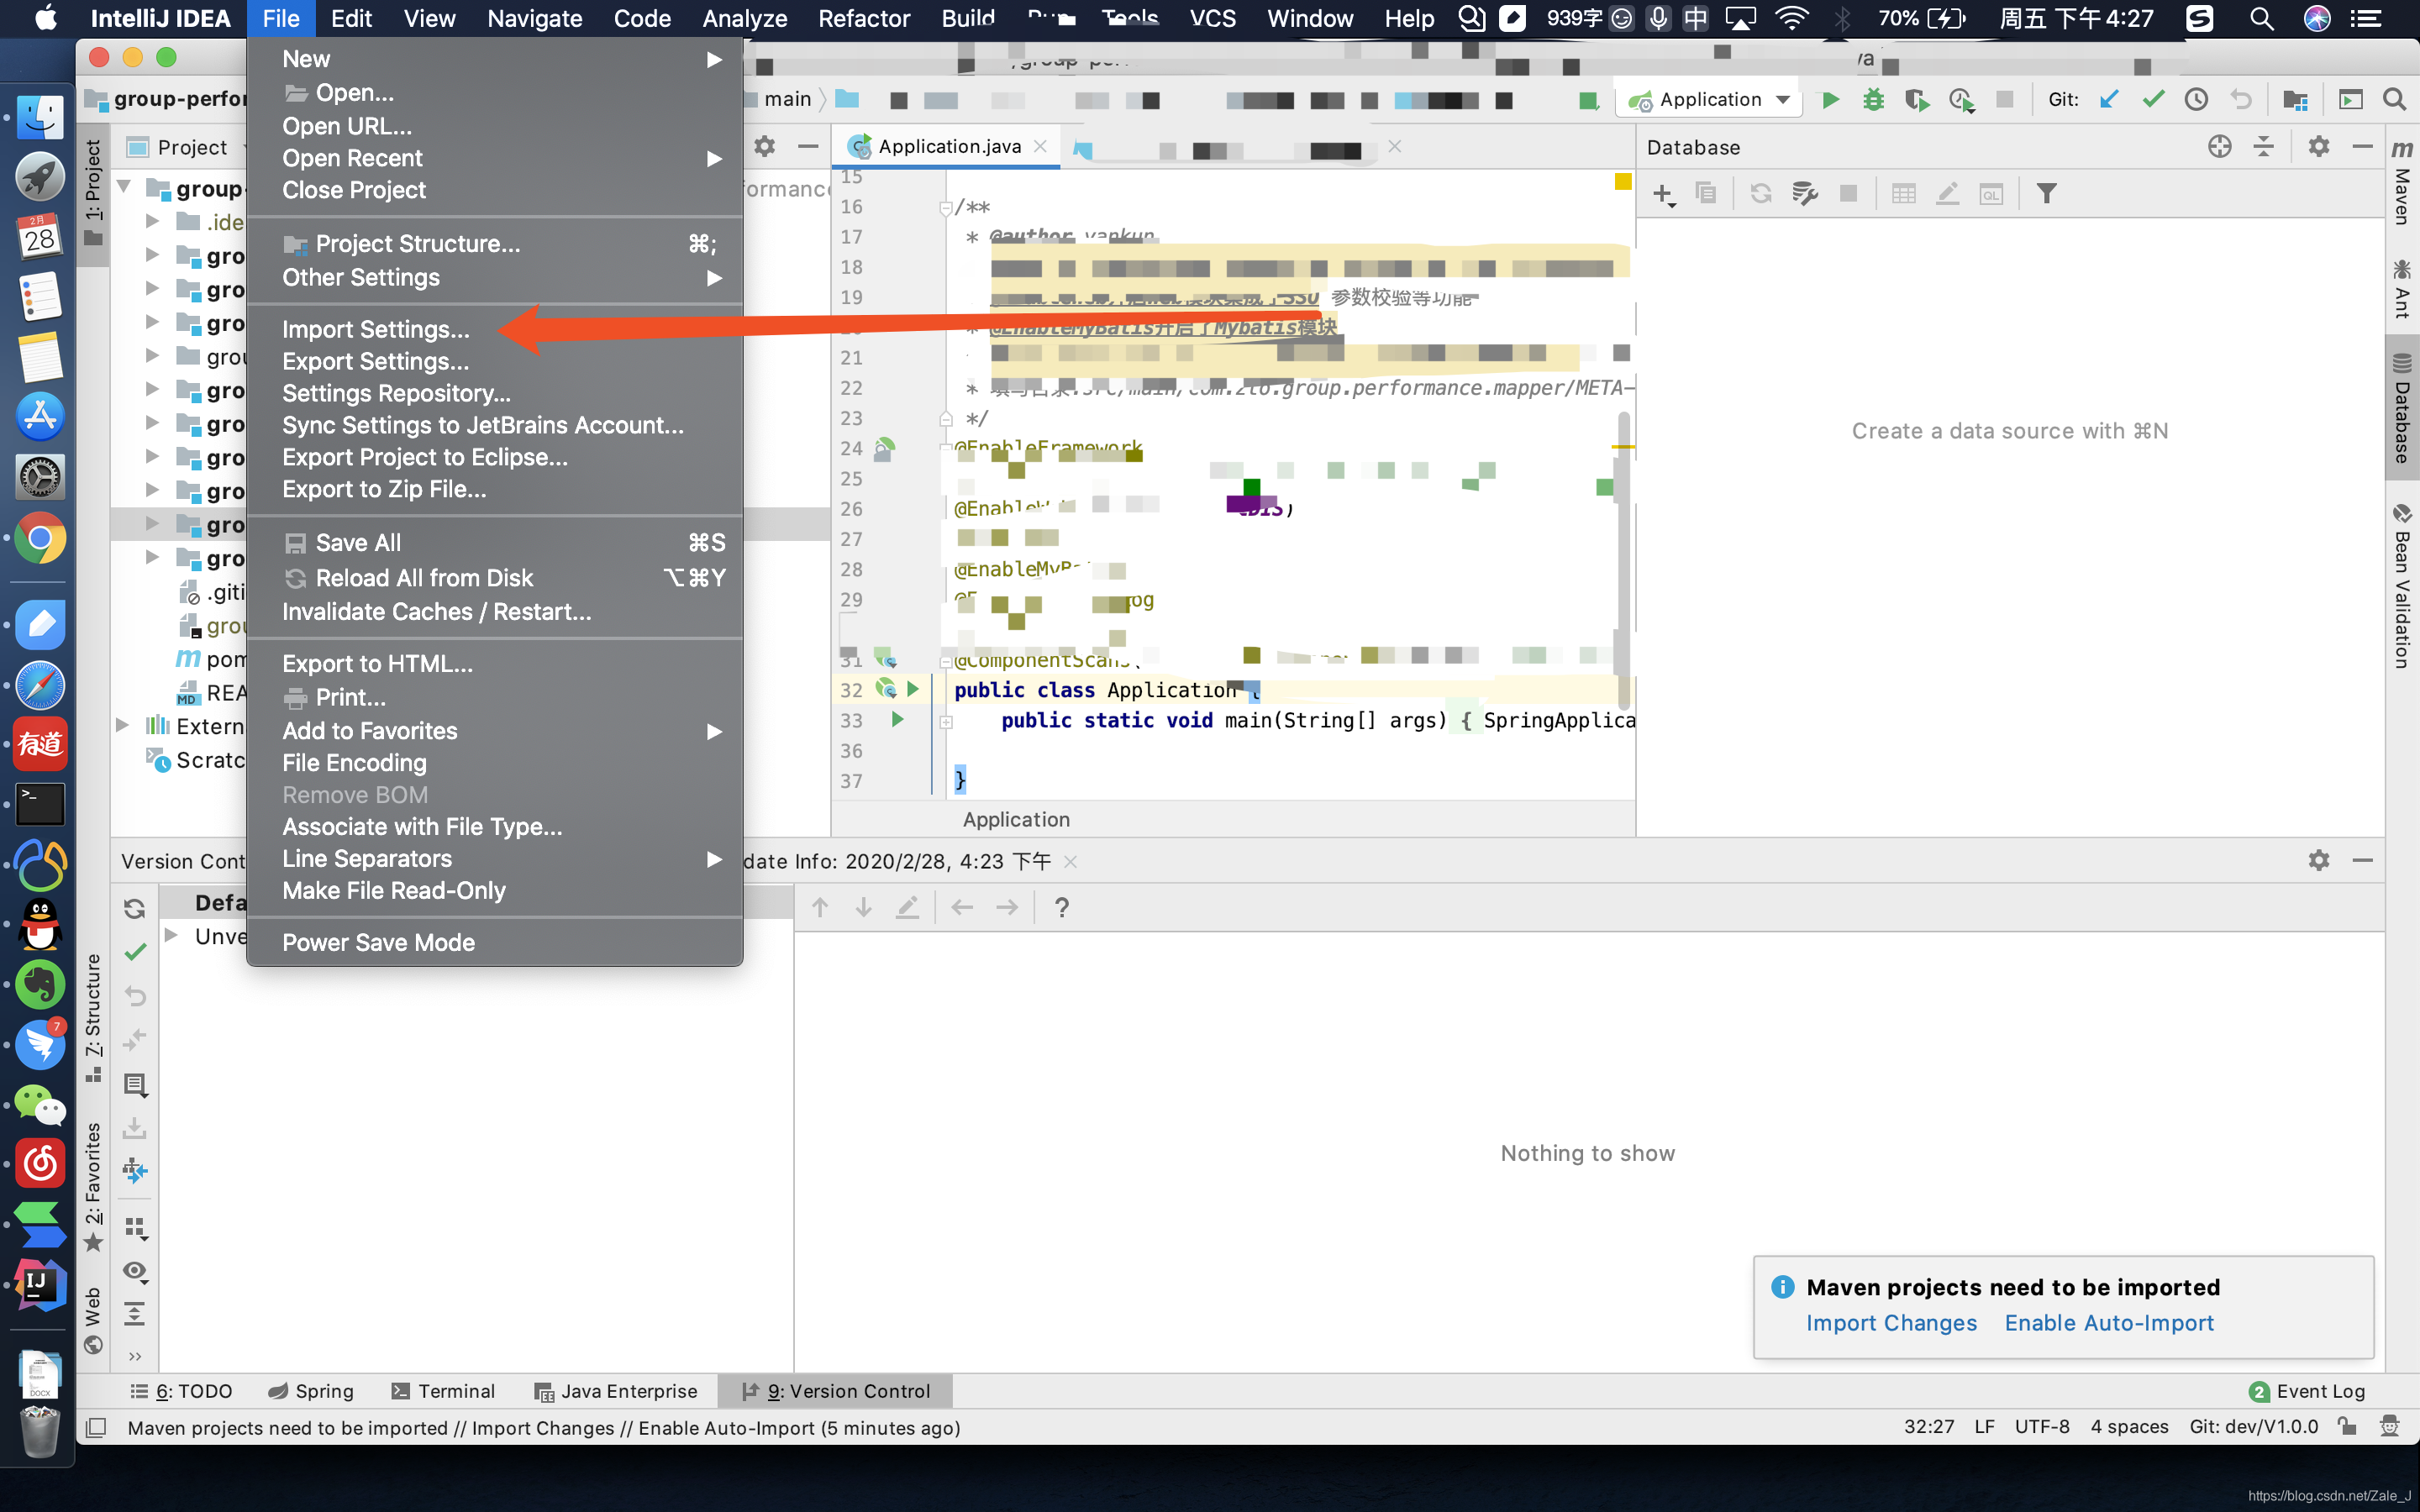Click the Version Control rollback icon
Screen dimensions: 2420x1512
(134, 996)
